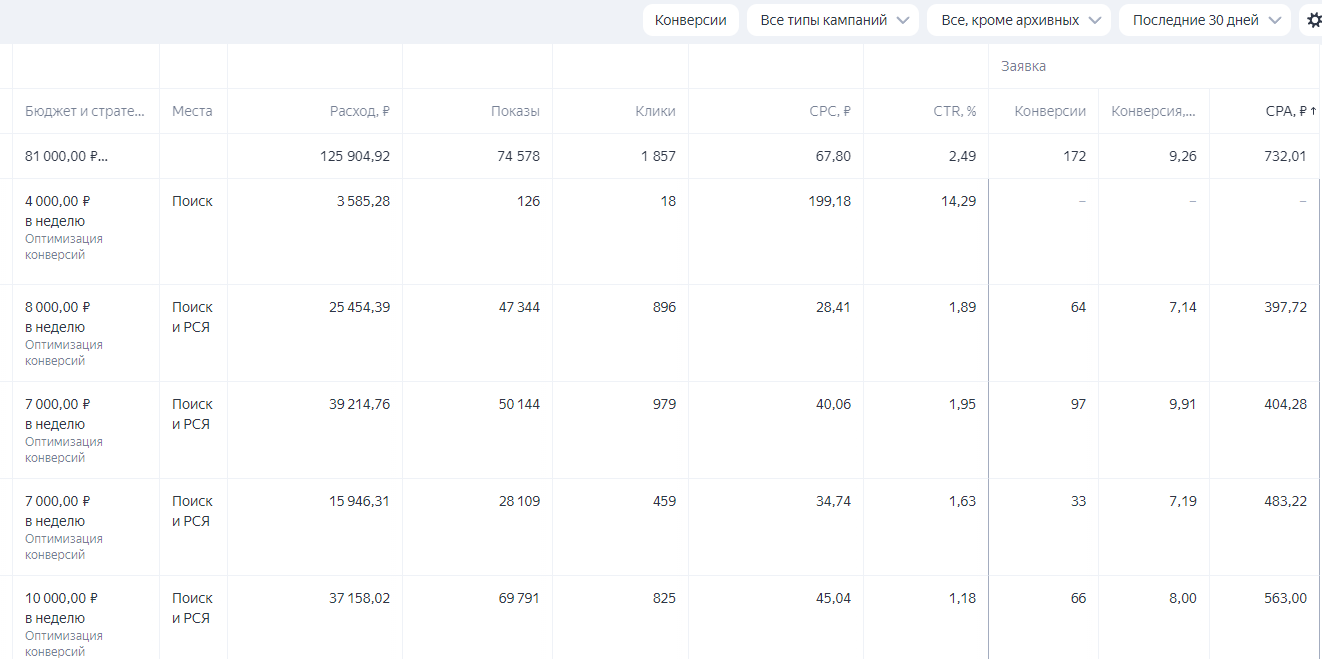This screenshot has width=1322, height=659.
Task: Sort table by Расход, ₽ column
Action: coord(359,111)
